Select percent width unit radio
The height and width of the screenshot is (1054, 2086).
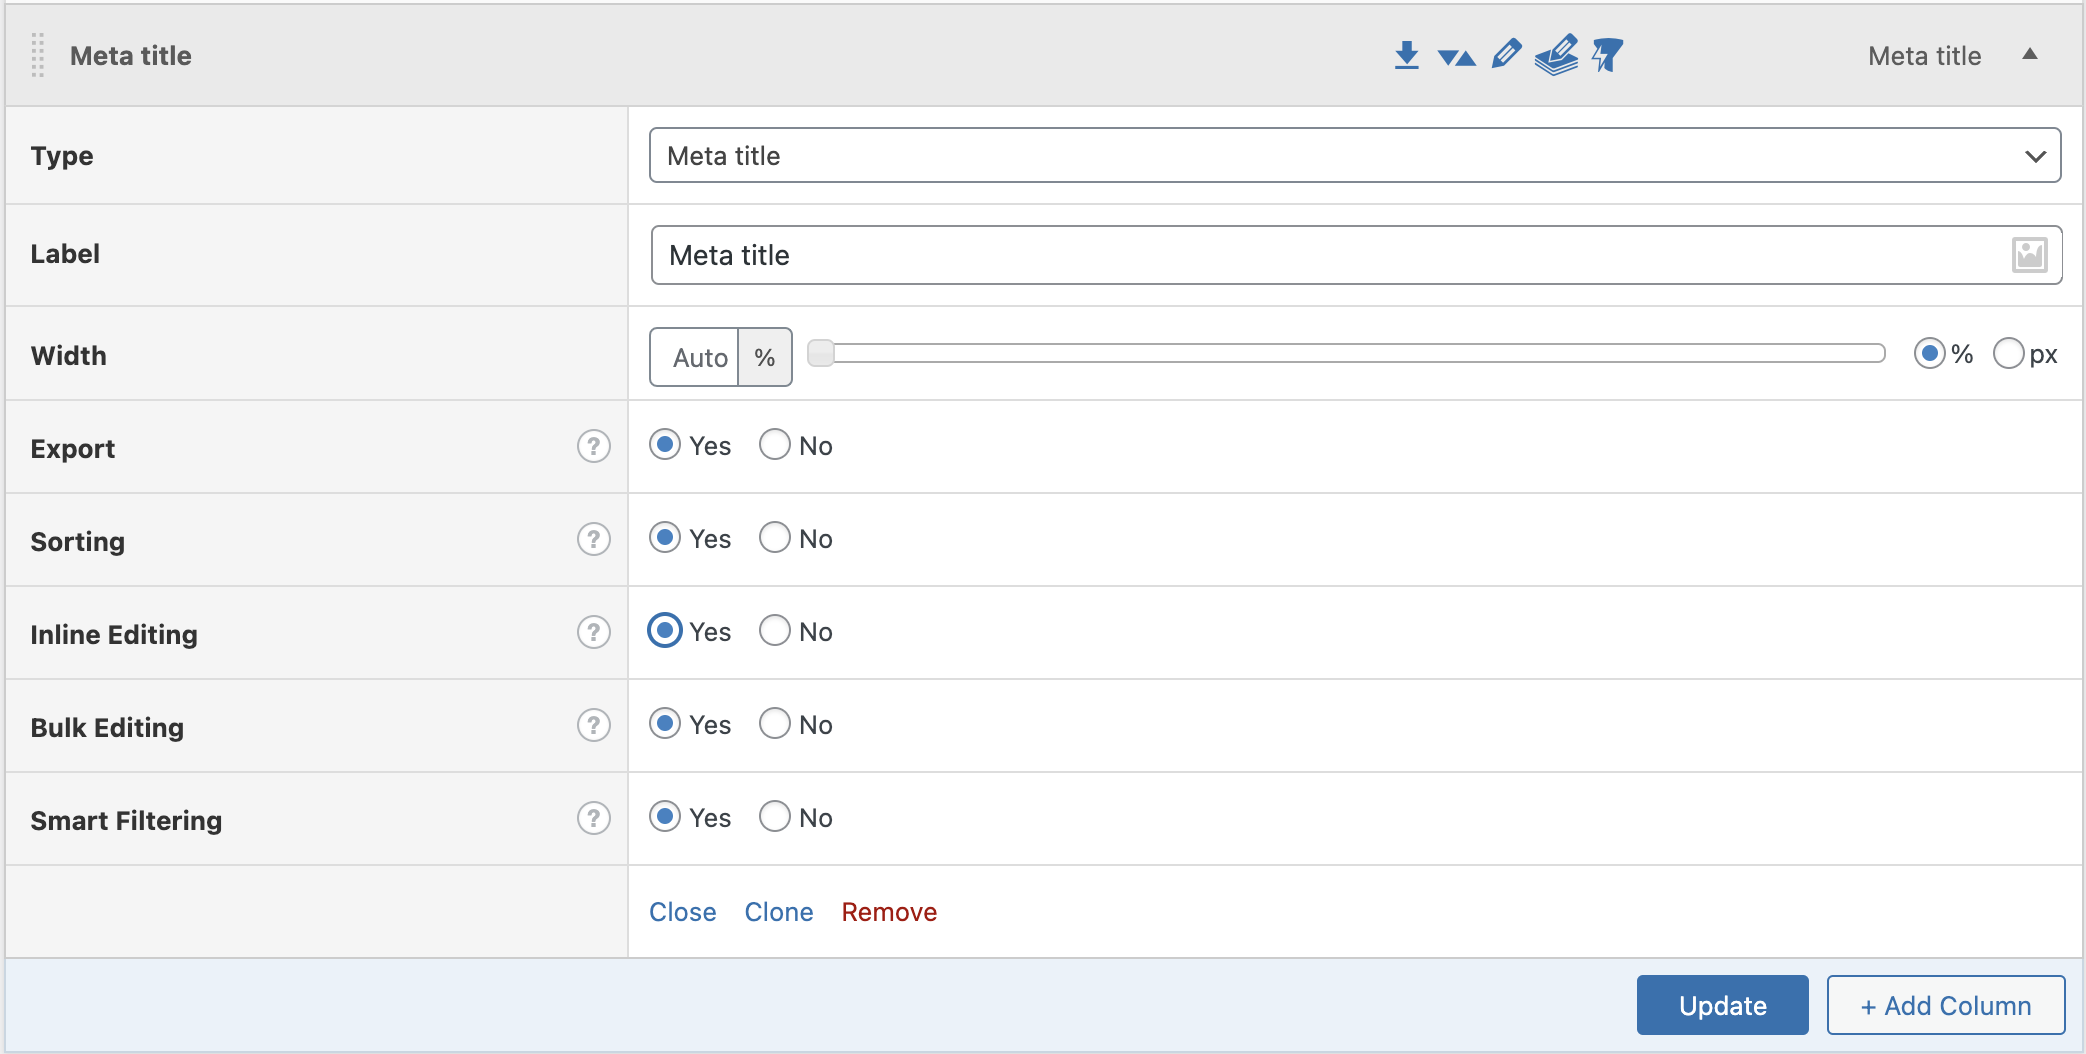1929,353
